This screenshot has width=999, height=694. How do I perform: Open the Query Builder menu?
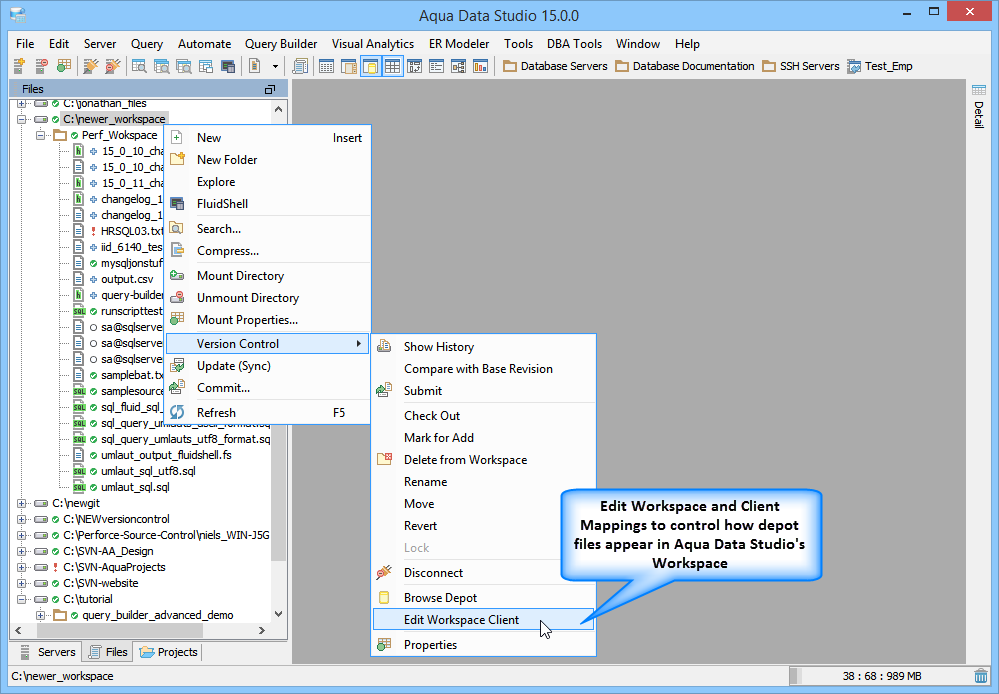pos(281,44)
